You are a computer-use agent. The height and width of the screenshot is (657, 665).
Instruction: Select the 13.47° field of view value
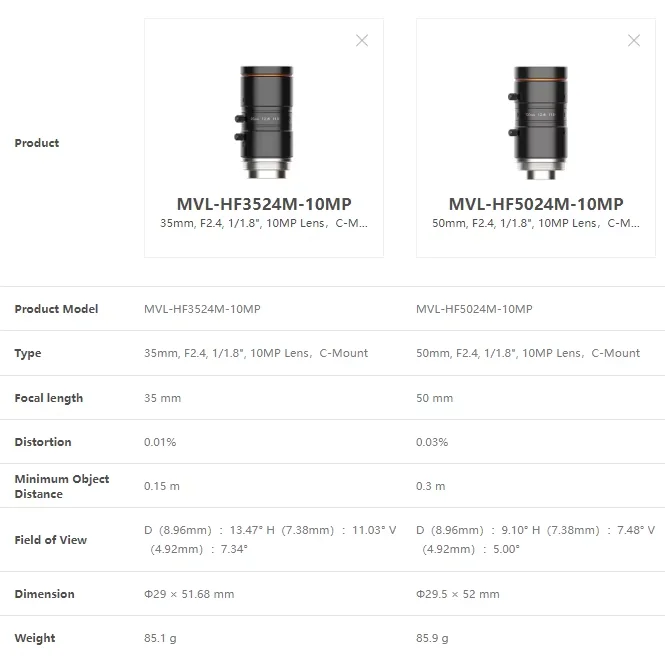coord(270,540)
